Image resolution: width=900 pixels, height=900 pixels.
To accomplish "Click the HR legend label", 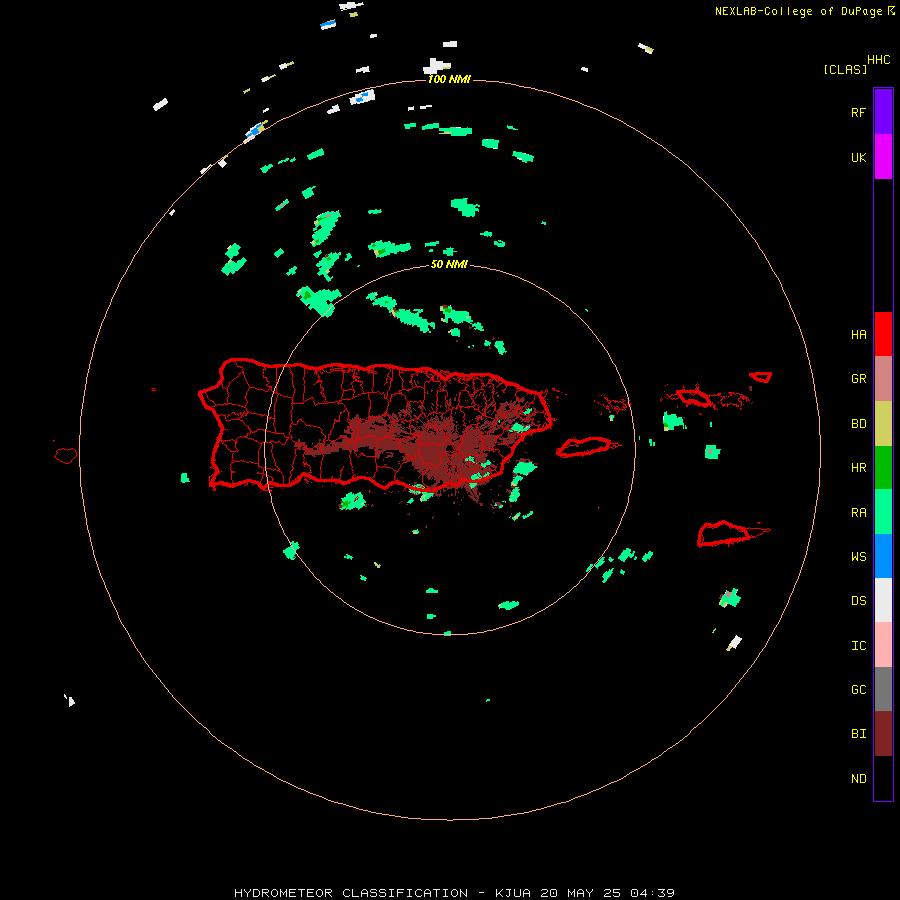I will click(858, 467).
